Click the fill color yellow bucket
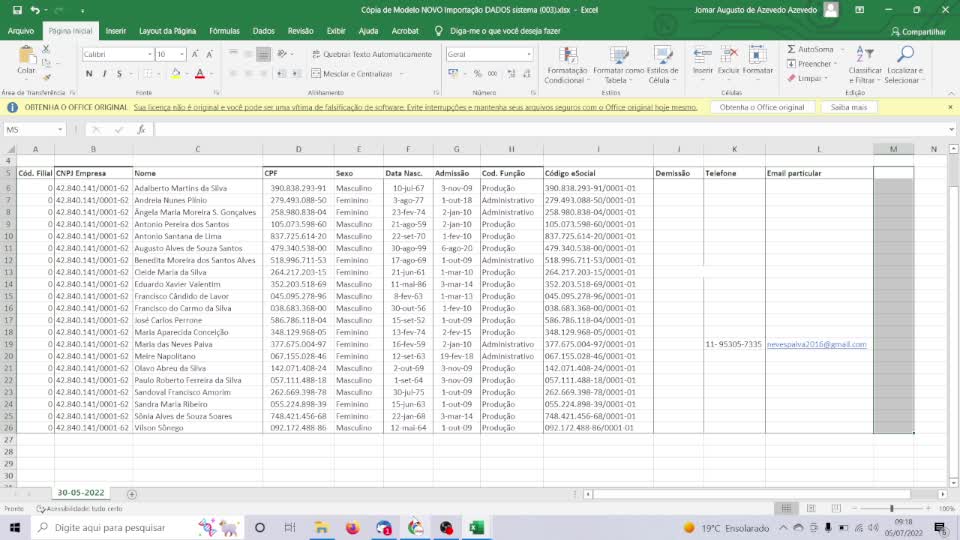The height and width of the screenshot is (540, 960). 175,73
